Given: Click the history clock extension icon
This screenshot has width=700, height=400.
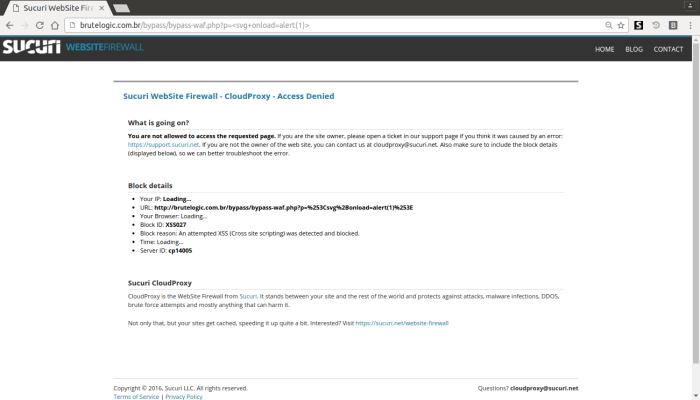Looking at the screenshot, I should click(656, 25).
